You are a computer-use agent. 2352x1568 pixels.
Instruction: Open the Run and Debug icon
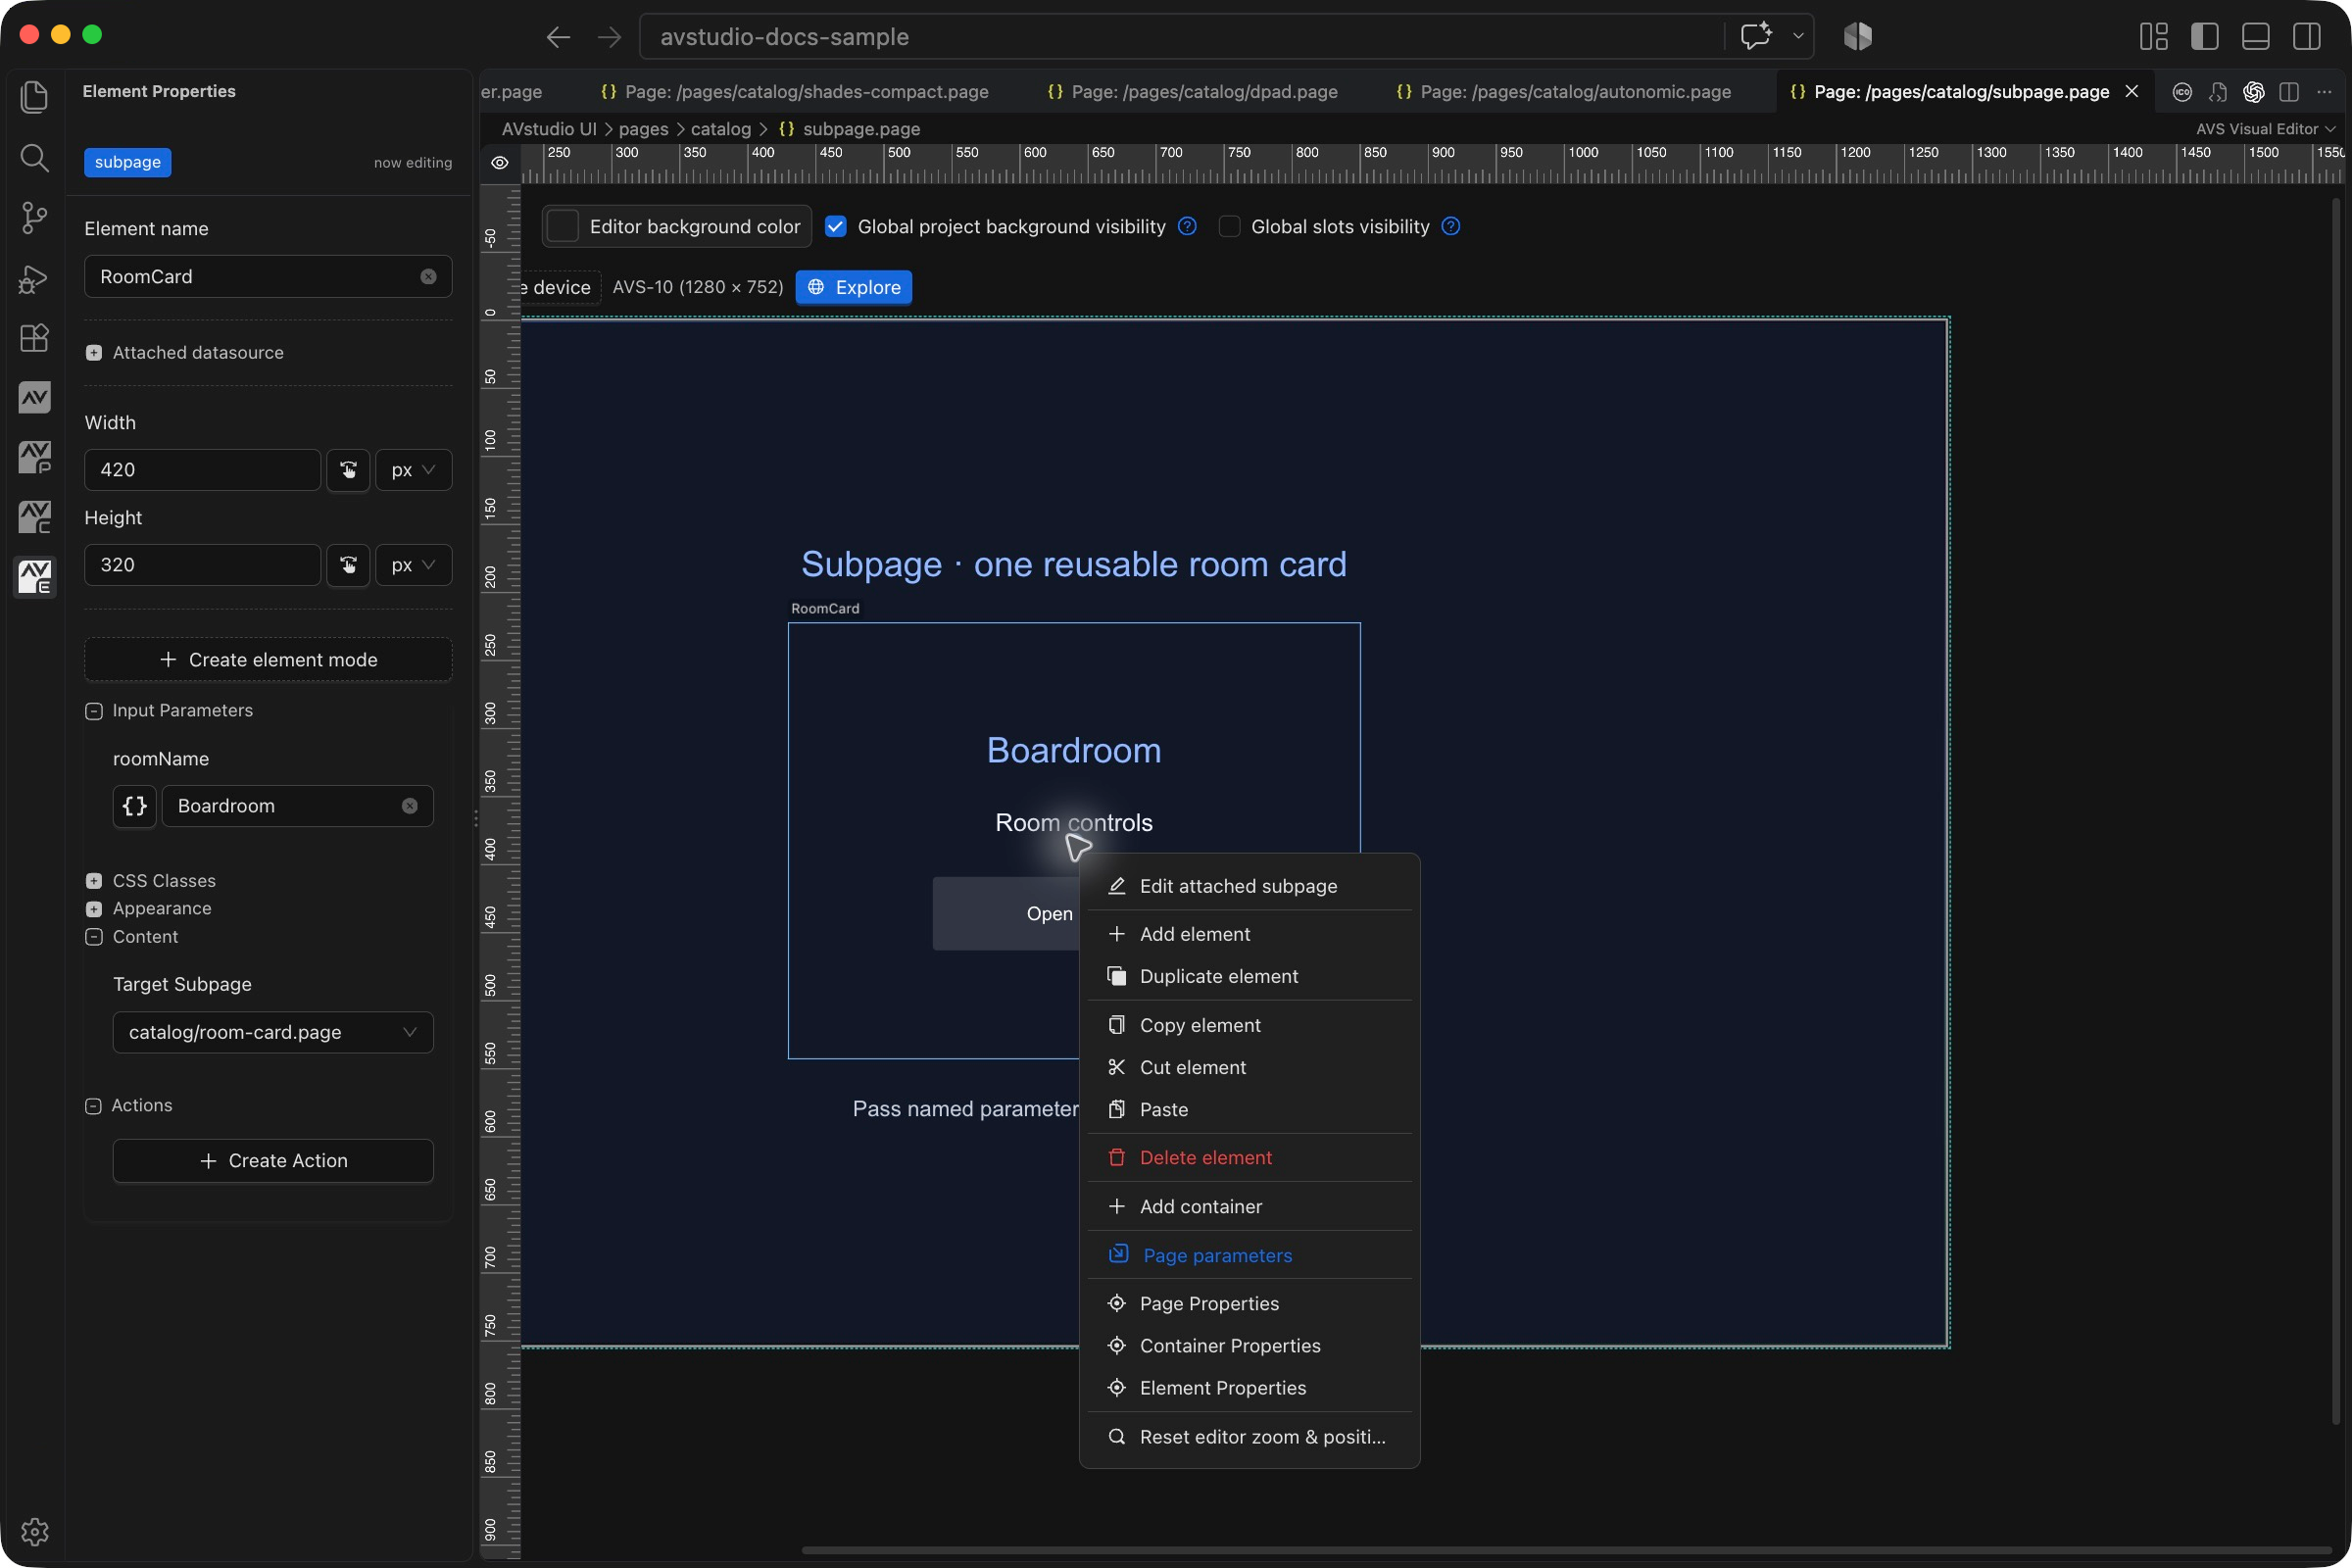34,278
